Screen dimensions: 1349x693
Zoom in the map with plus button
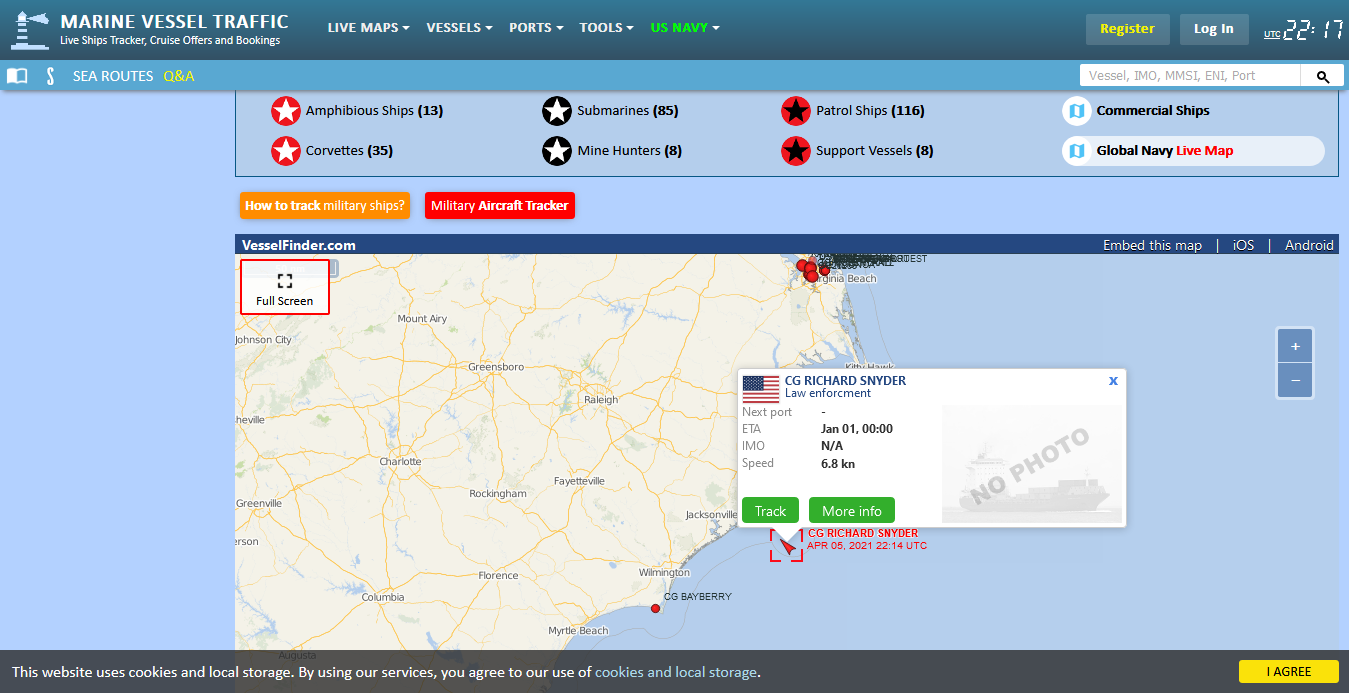tap(1295, 346)
